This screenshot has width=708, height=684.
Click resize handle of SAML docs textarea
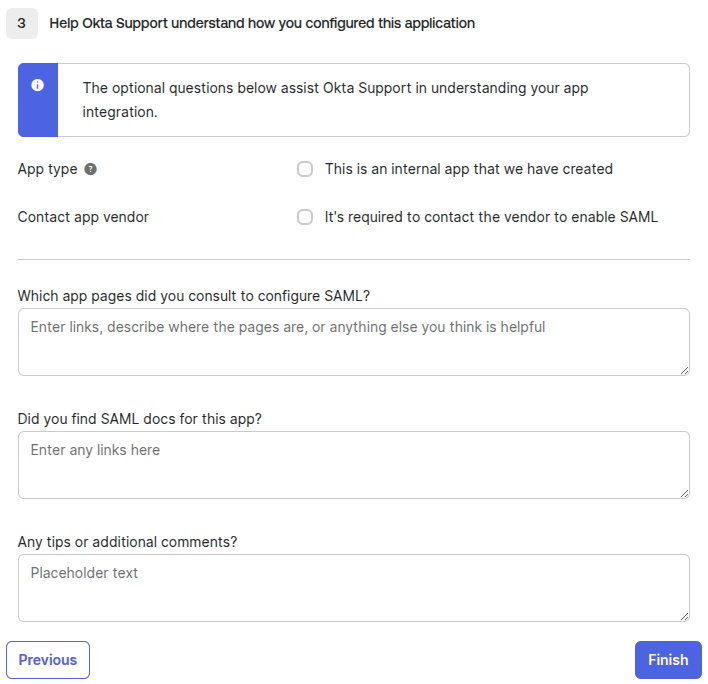[x=684, y=493]
